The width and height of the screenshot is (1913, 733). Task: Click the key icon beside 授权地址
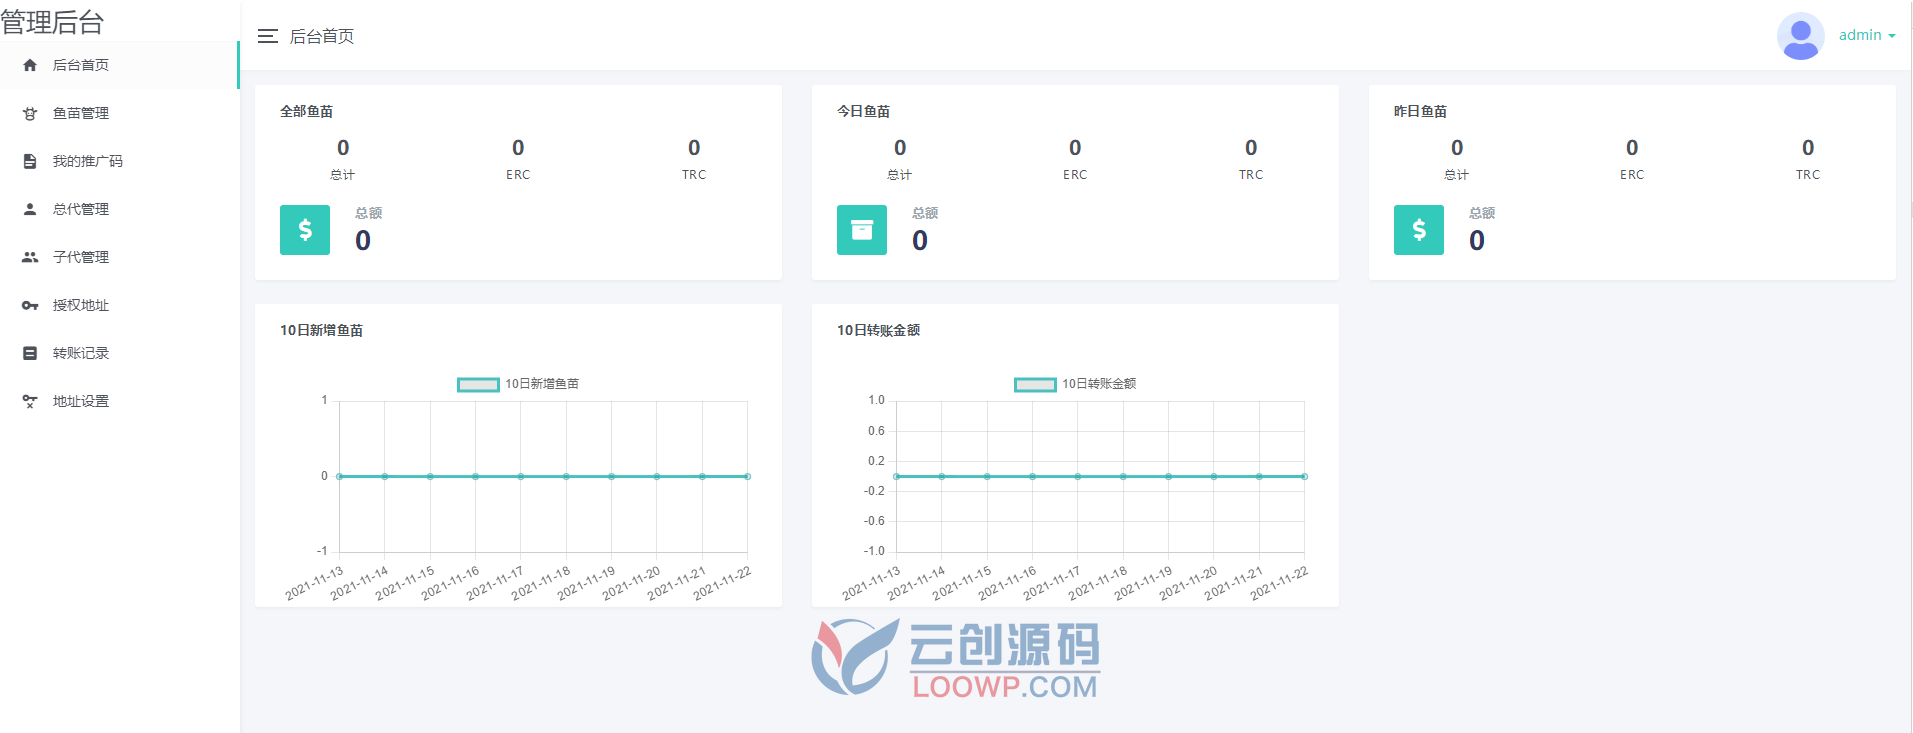(x=30, y=305)
